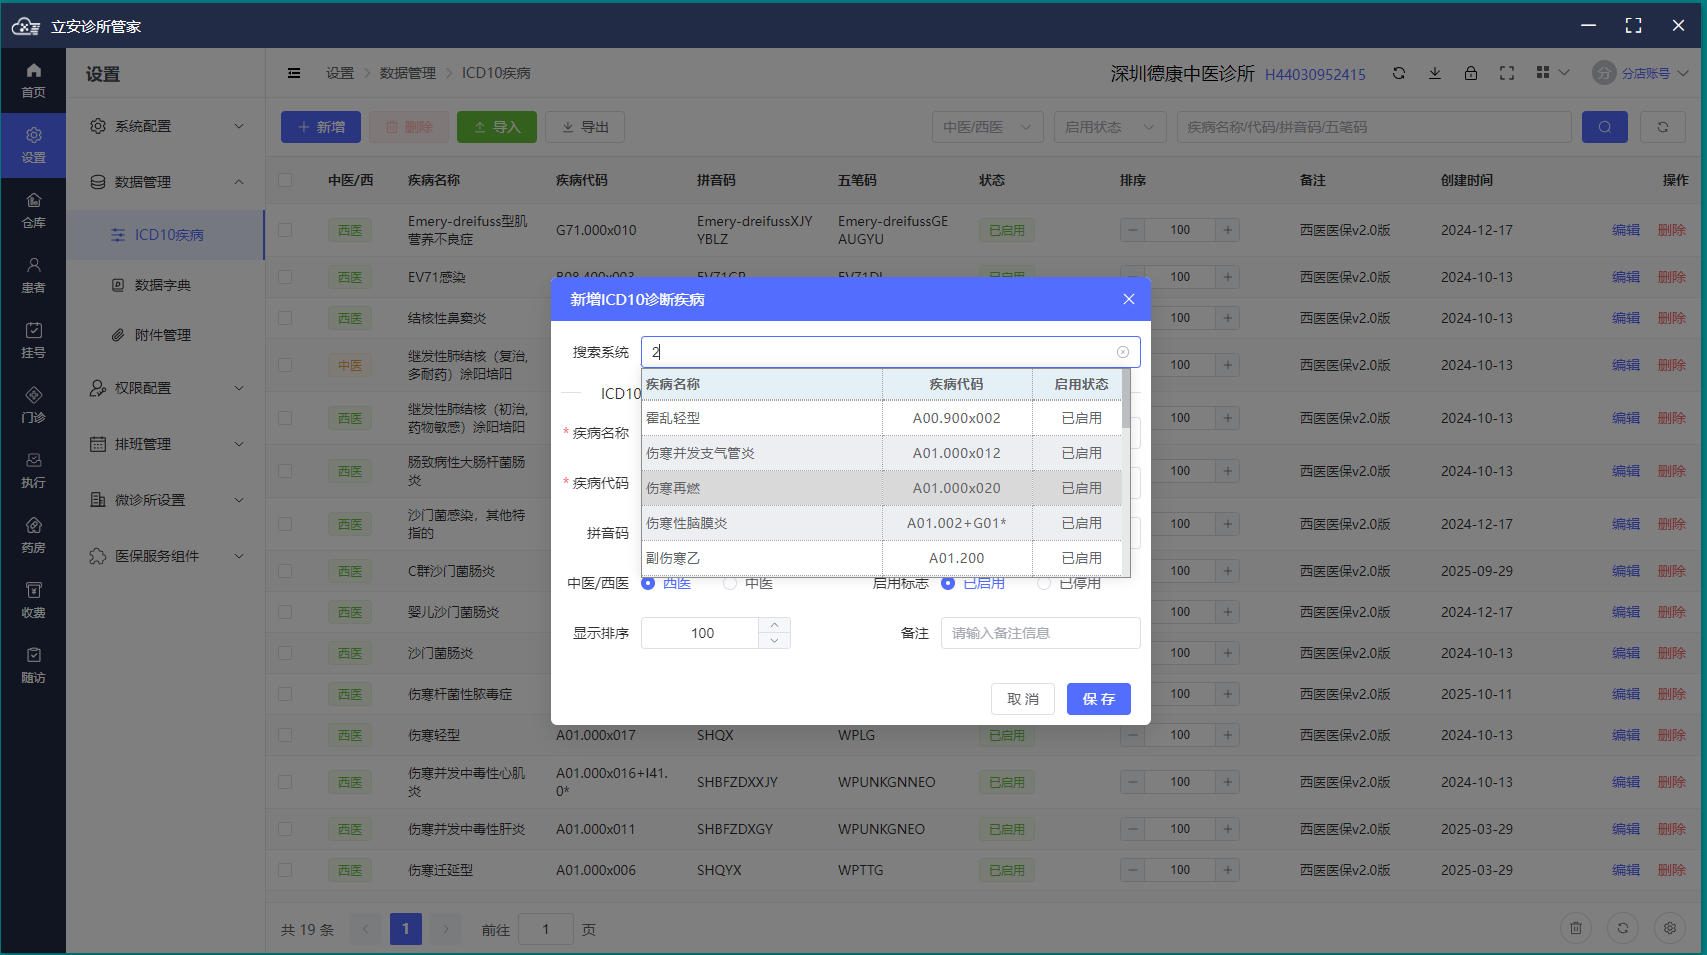1707x955 pixels.
Task: Open the 附件管理 menu item
Action: tap(166, 335)
